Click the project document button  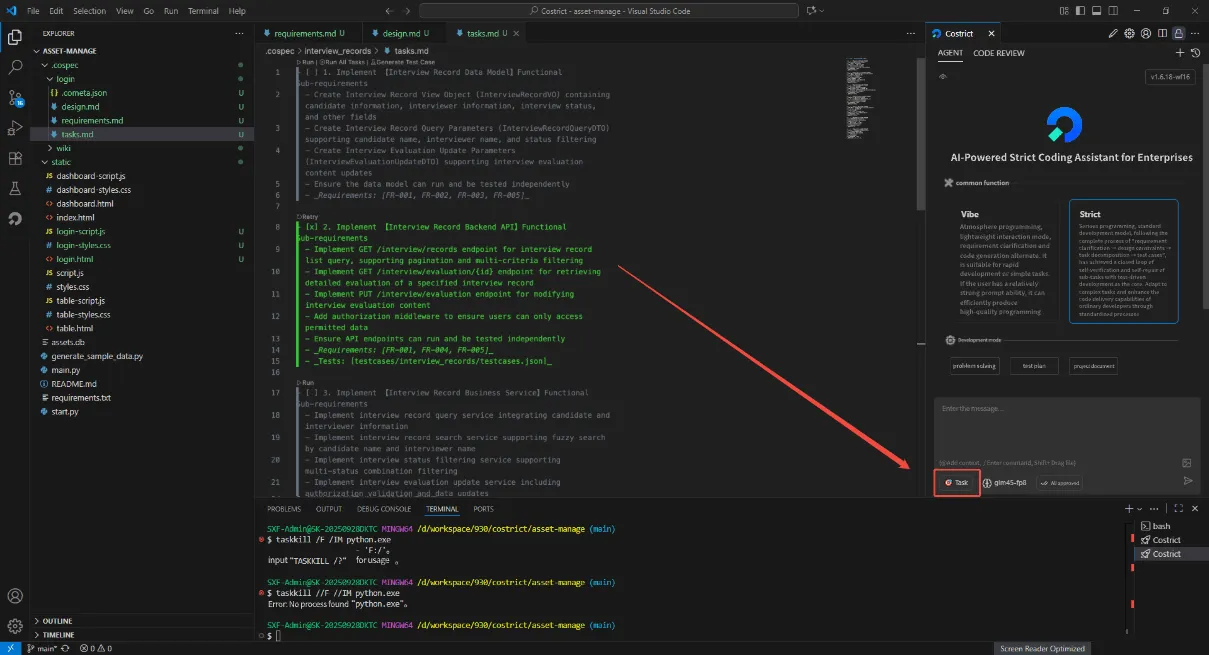pos(1094,366)
